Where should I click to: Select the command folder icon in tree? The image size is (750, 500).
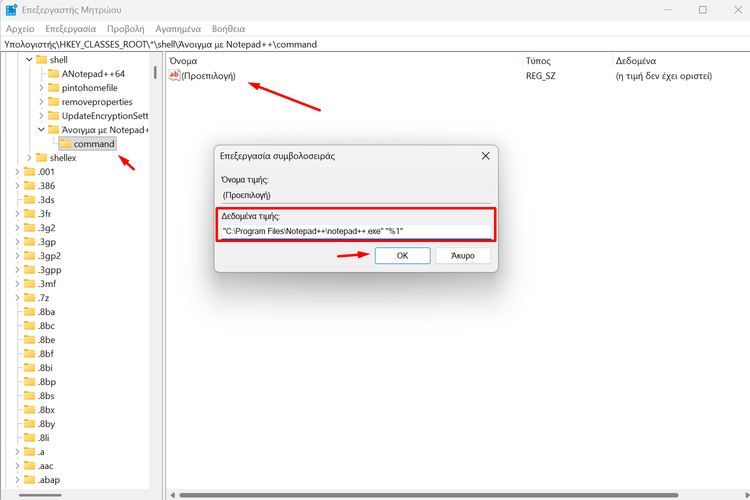65,144
